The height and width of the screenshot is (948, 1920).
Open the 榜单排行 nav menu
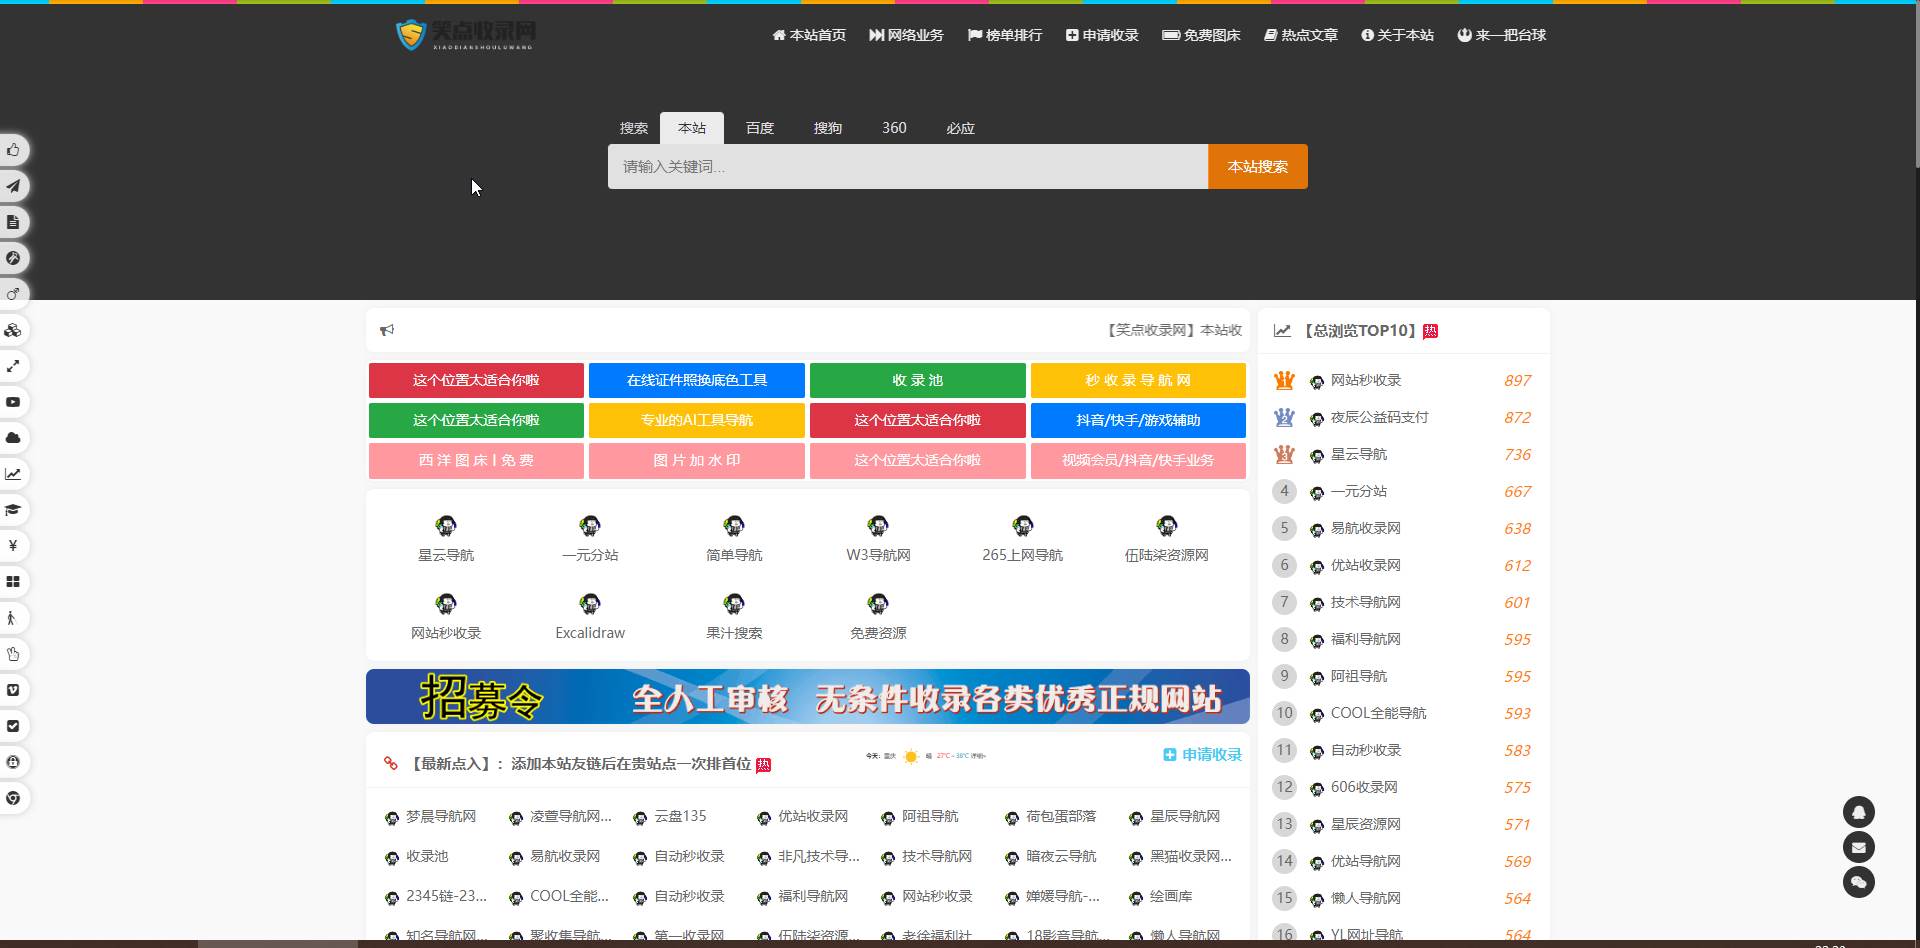coord(1005,35)
